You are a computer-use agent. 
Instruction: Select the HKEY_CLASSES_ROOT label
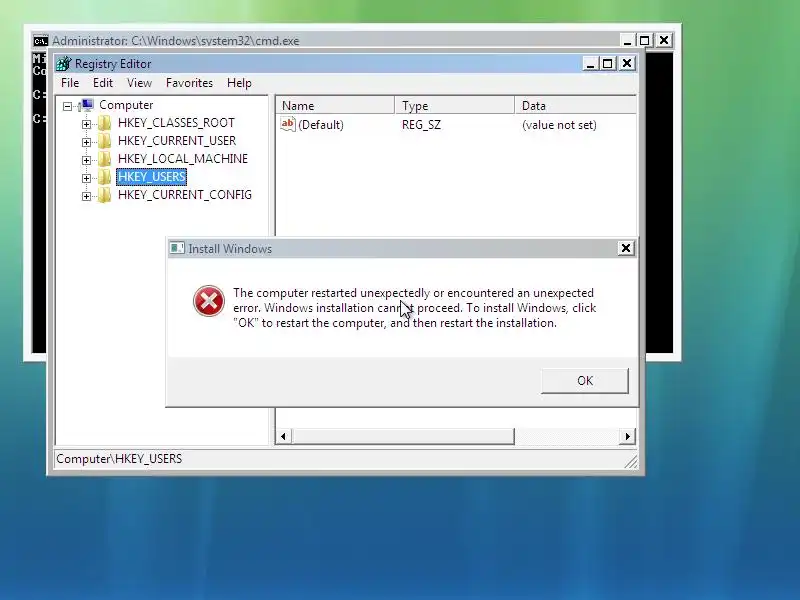pyautogui.click(x=176, y=123)
